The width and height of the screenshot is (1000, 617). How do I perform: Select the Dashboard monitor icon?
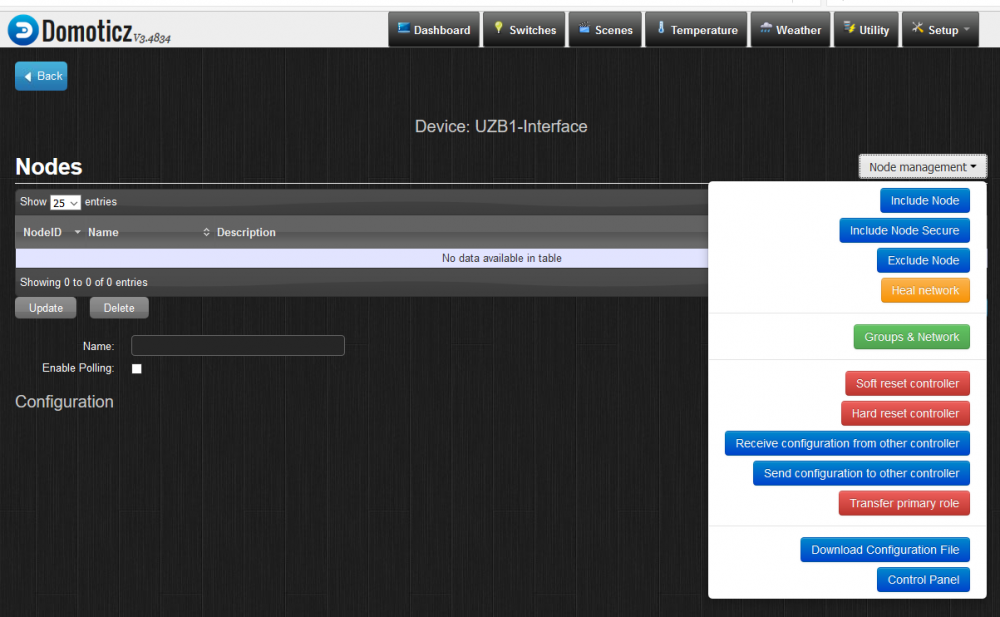coord(402,29)
